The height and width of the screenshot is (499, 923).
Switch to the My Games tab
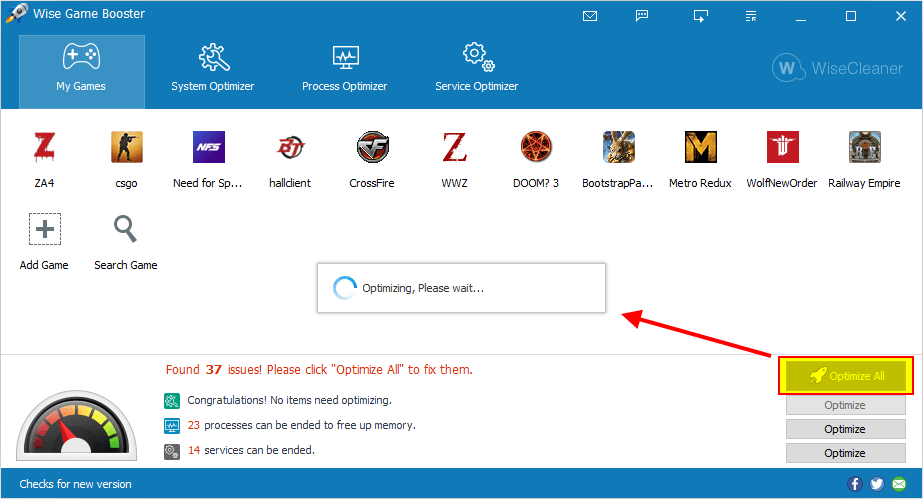tap(82, 71)
